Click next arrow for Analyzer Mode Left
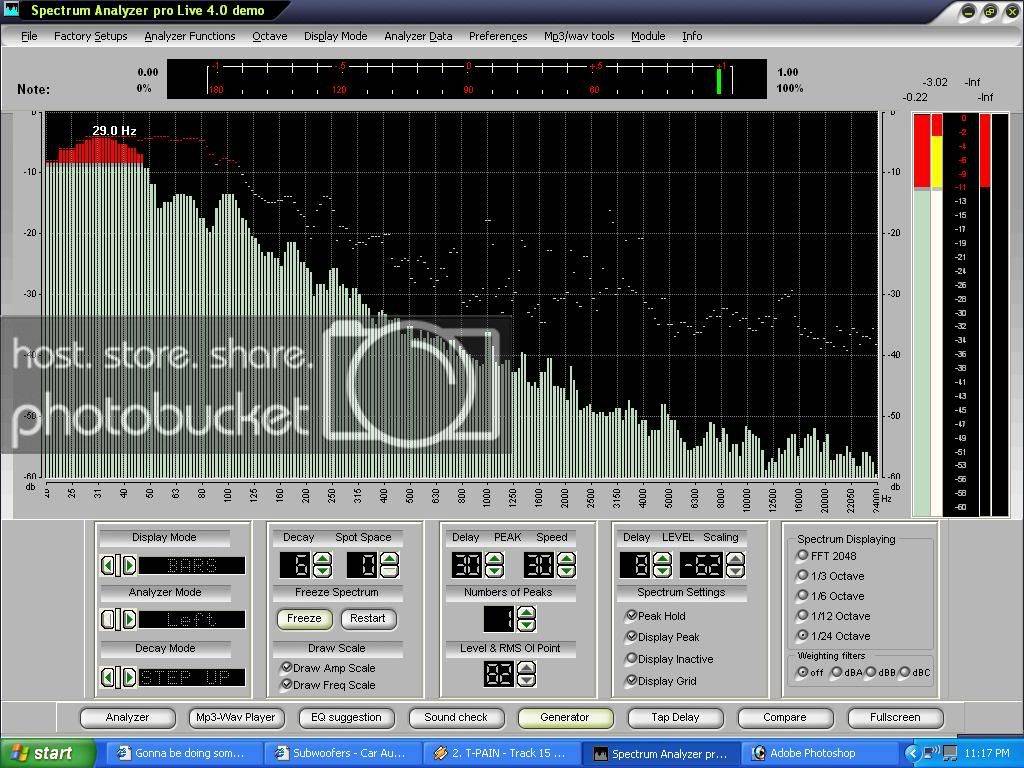 pyautogui.click(x=129, y=618)
